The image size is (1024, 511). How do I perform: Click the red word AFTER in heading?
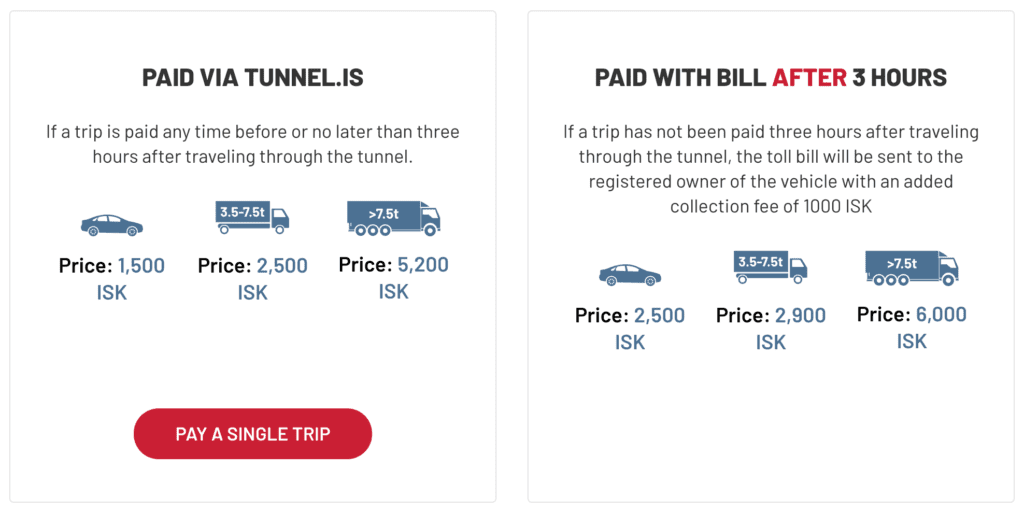[x=809, y=78]
